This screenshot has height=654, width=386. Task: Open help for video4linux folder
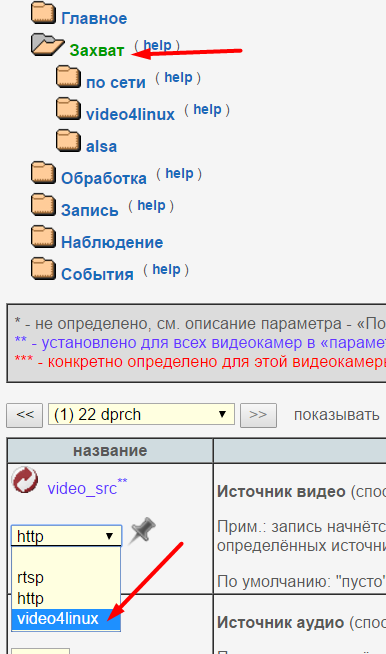coord(207,109)
